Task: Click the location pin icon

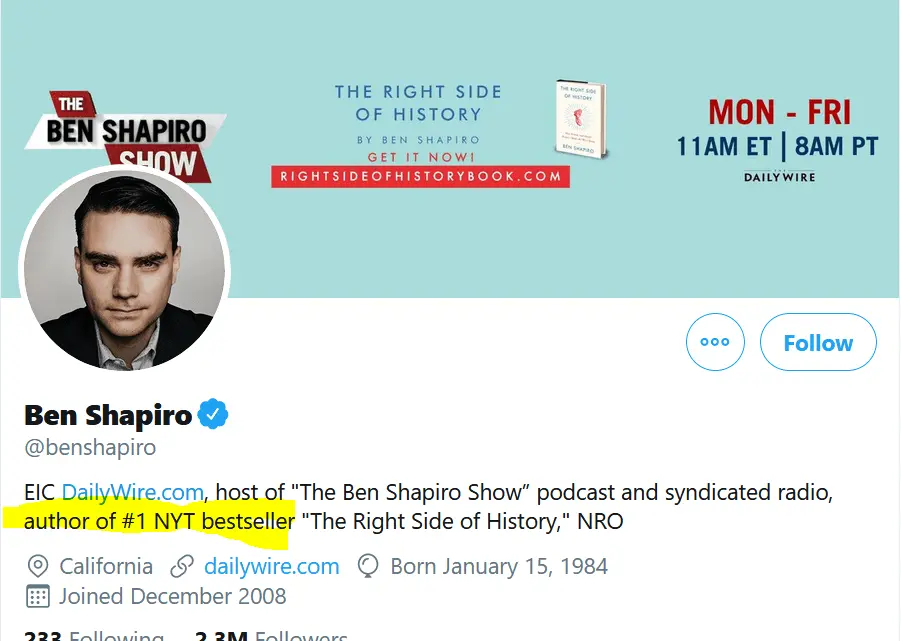Action: 37,567
